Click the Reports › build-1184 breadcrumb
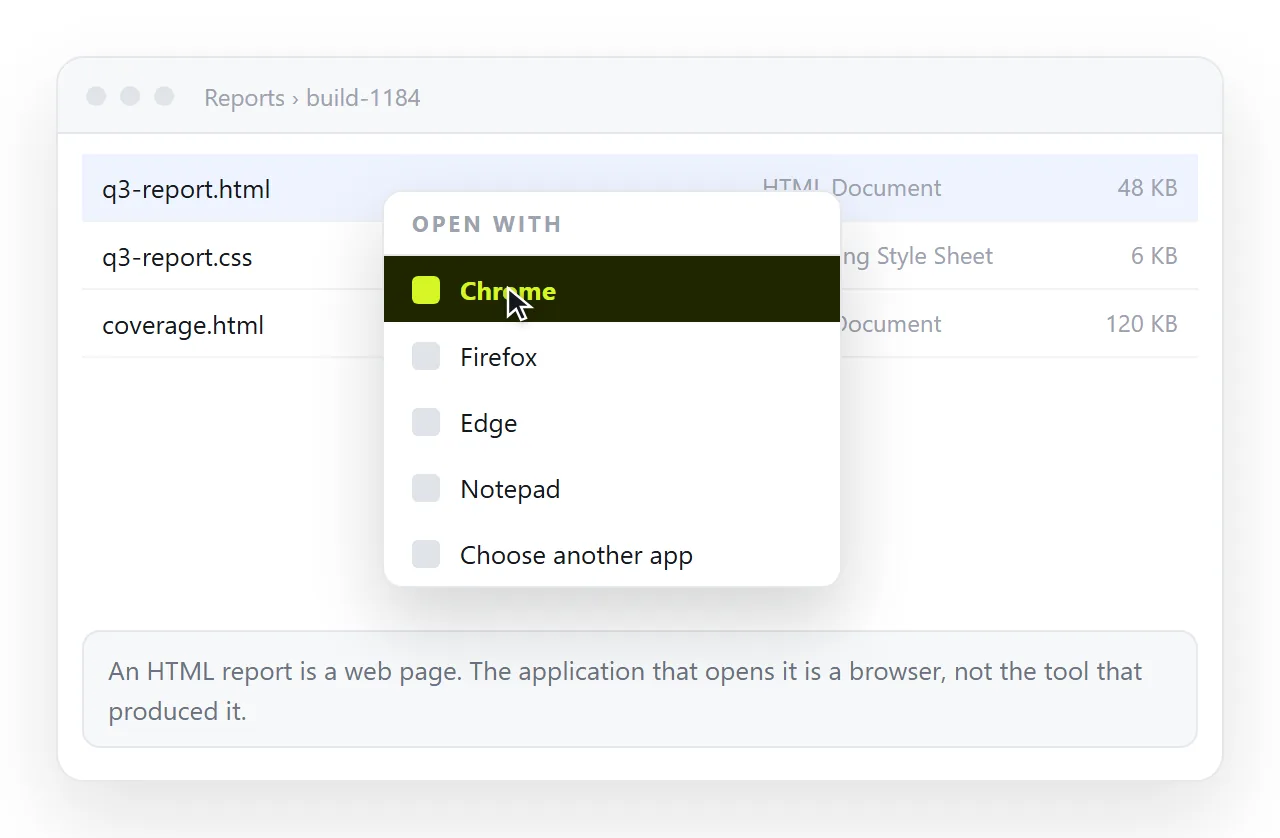 tap(312, 97)
